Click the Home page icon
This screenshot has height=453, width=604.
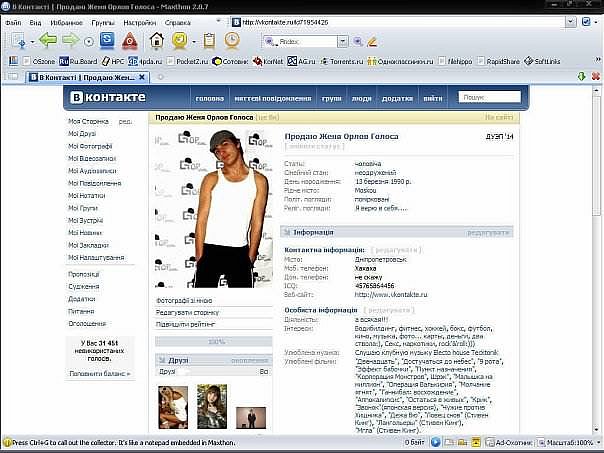156,41
